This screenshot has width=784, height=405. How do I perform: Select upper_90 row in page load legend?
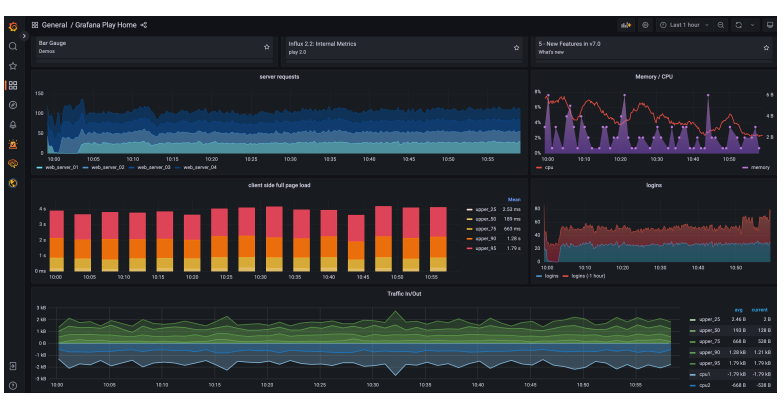point(494,238)
